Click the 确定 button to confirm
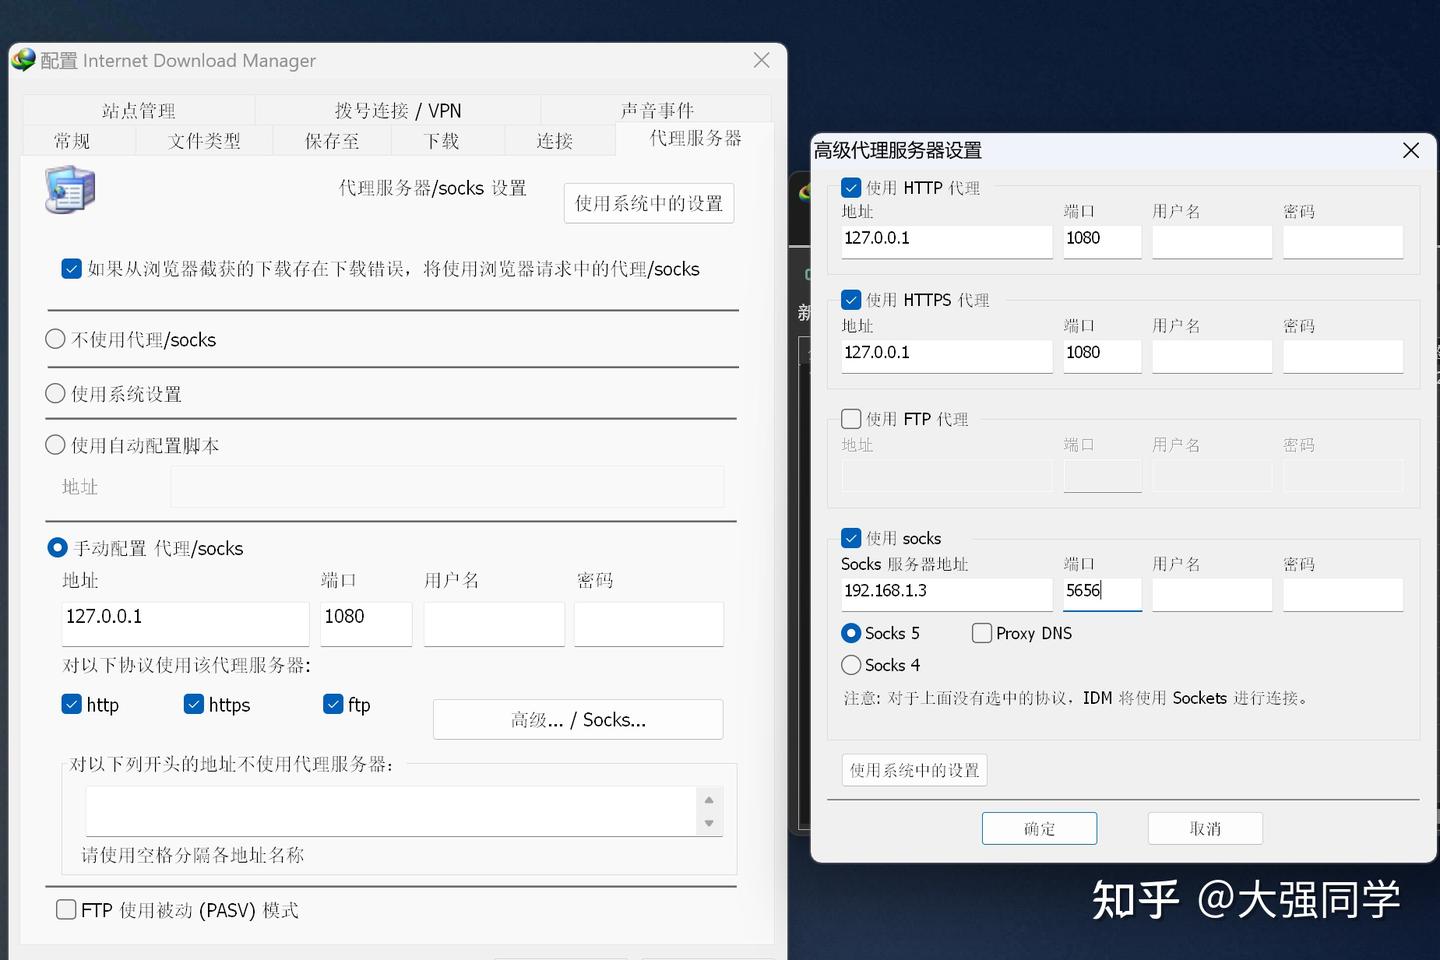 pyautogui.click(x=1039, y=828)
